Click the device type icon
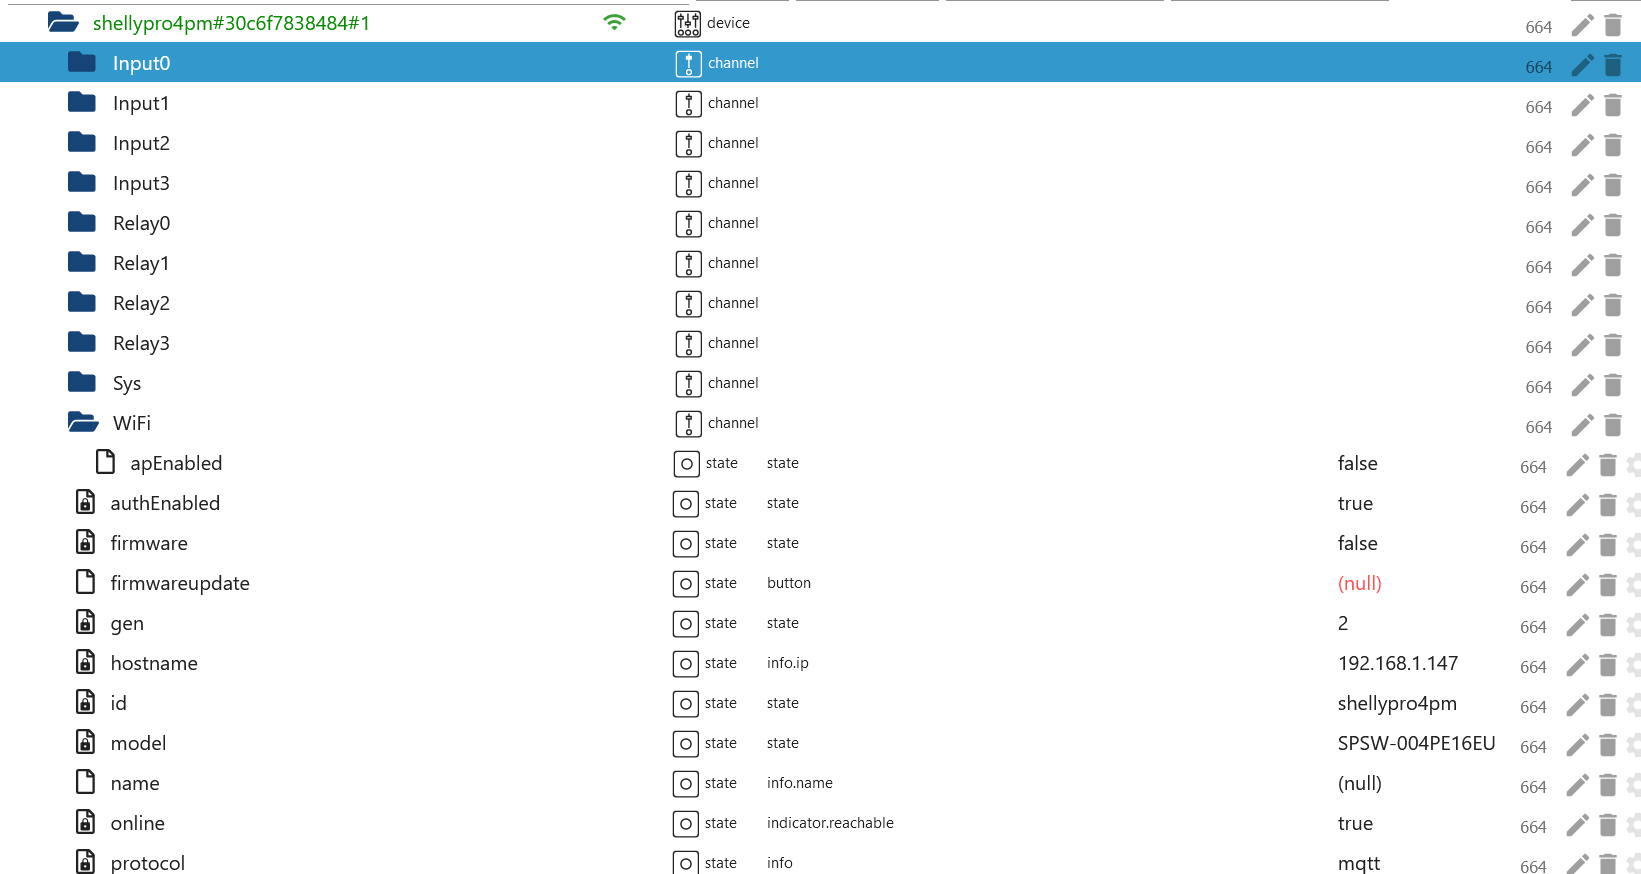The width and height of the screenshot is (1641, 874). coord(688,23)
